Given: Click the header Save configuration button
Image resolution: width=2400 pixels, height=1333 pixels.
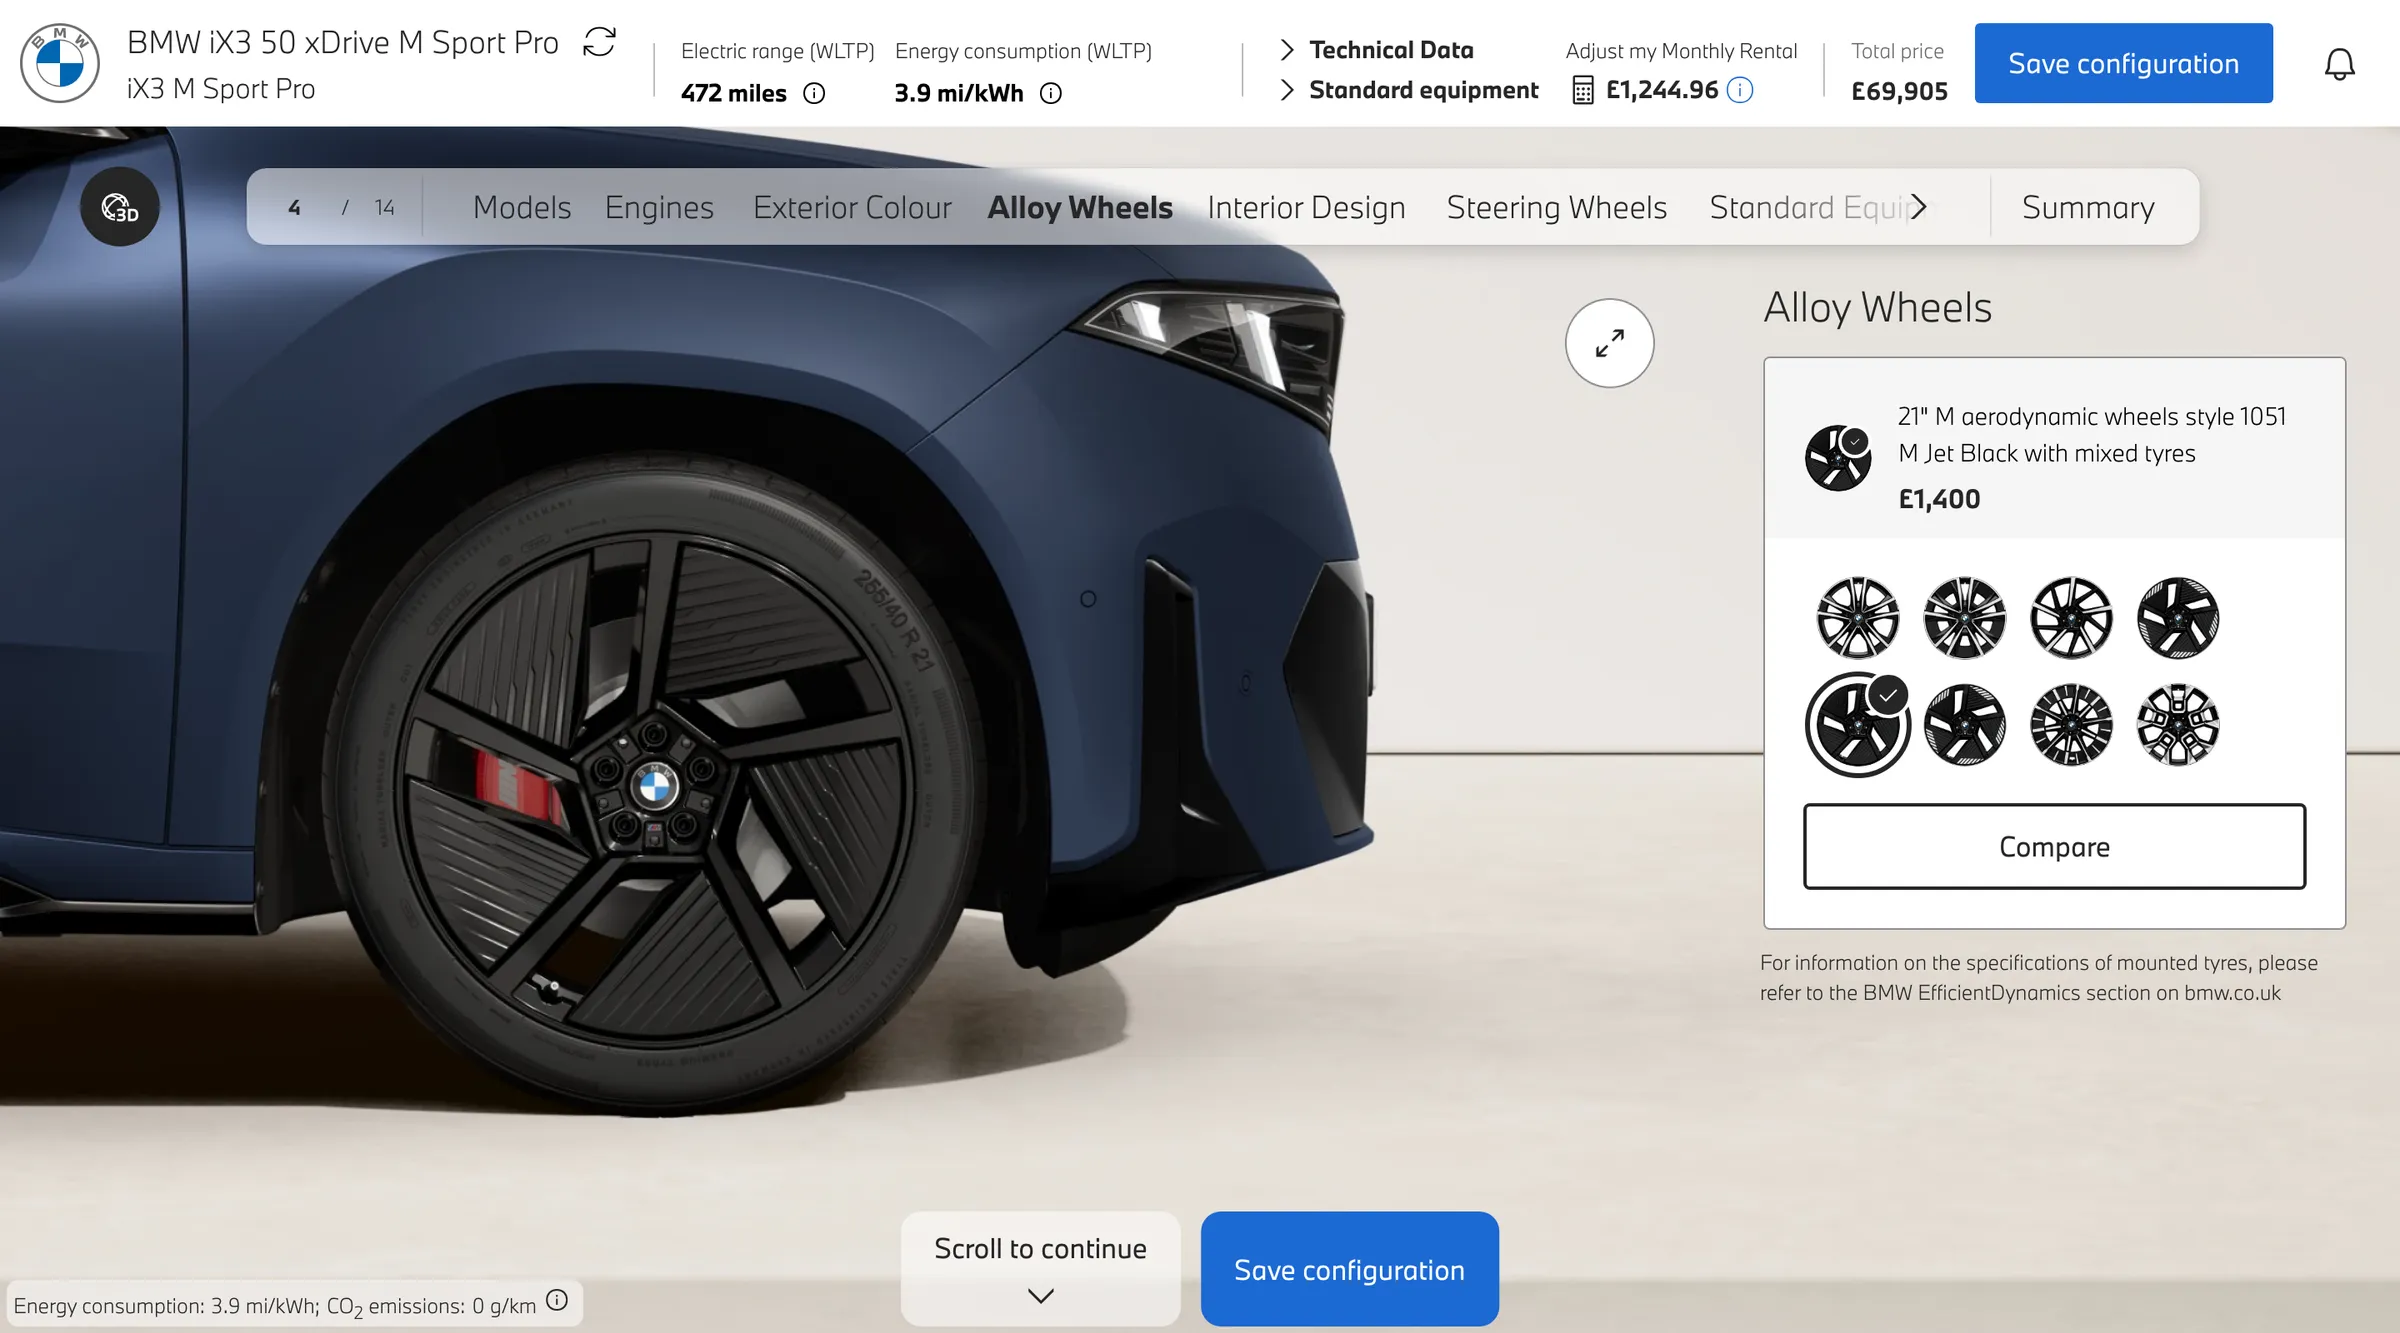Looking at the screenshot, I should pos(2123,63).
